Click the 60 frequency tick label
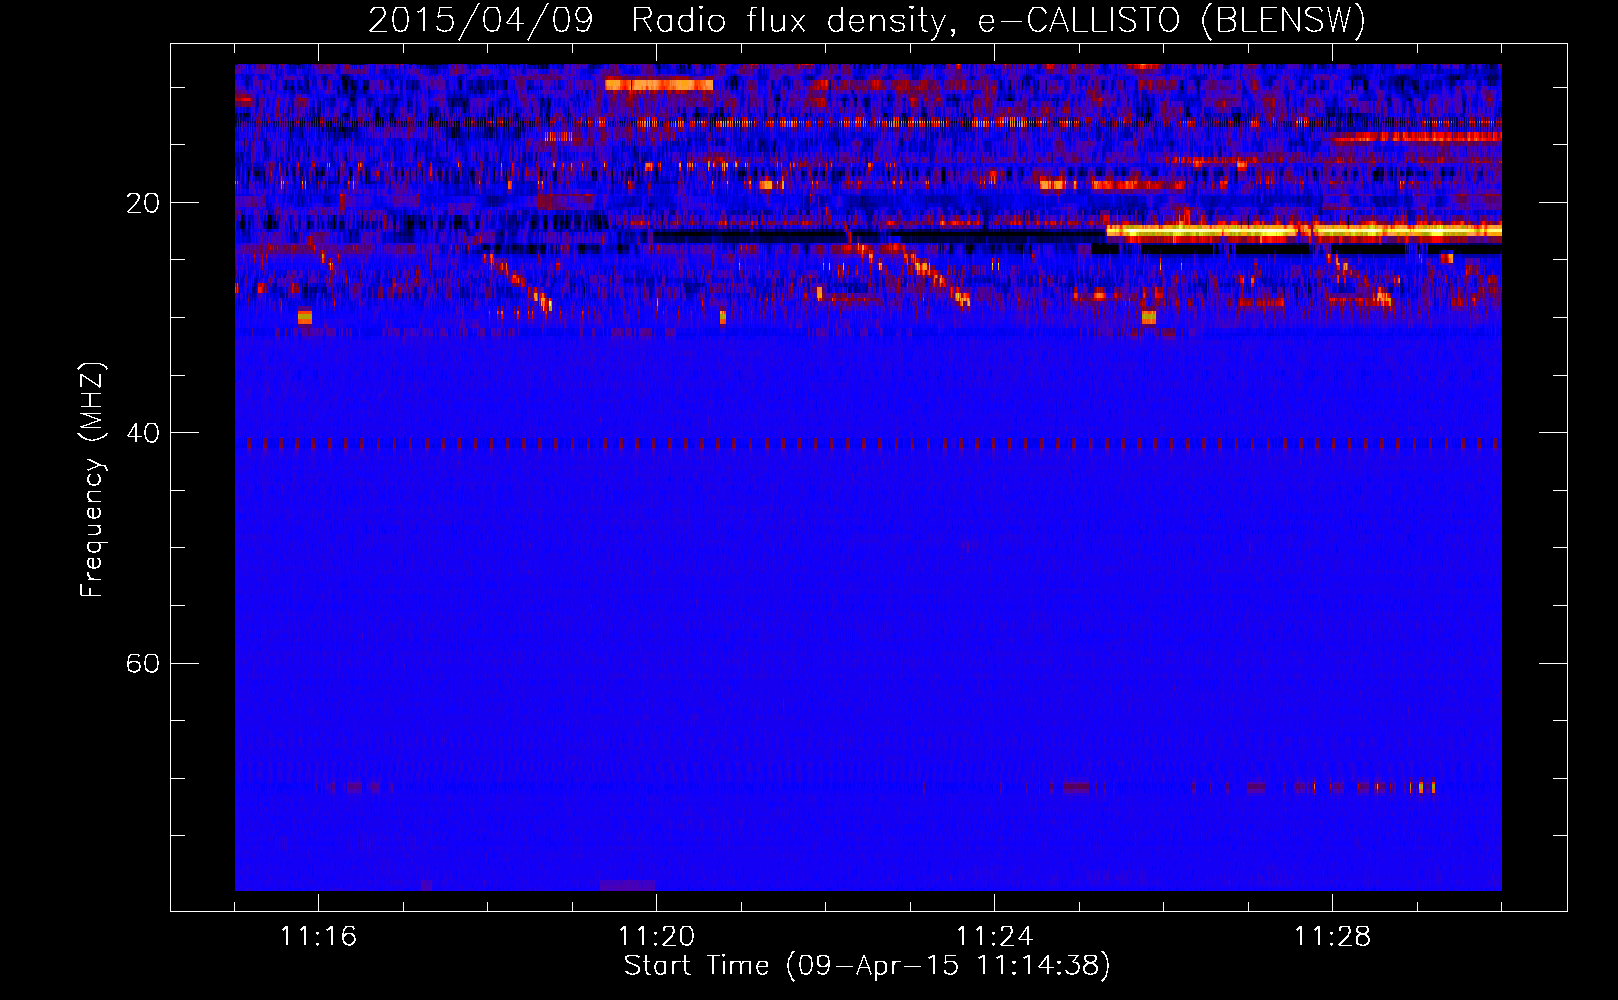The height and width of the screenshot is (1000, 1618). tap(142, 663)
